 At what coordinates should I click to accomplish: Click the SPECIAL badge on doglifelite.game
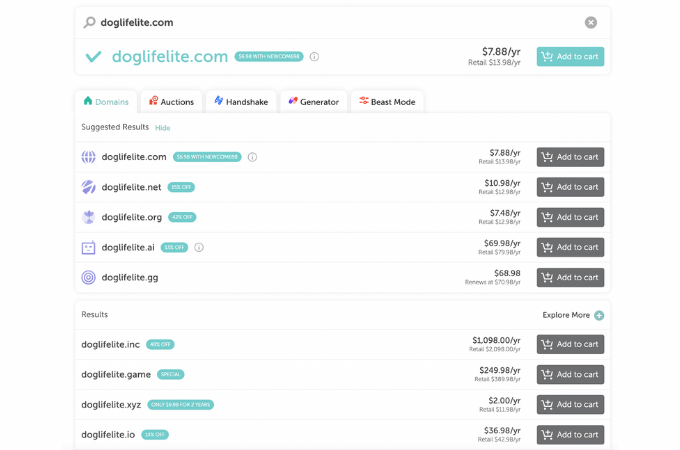tap(170, 375)
